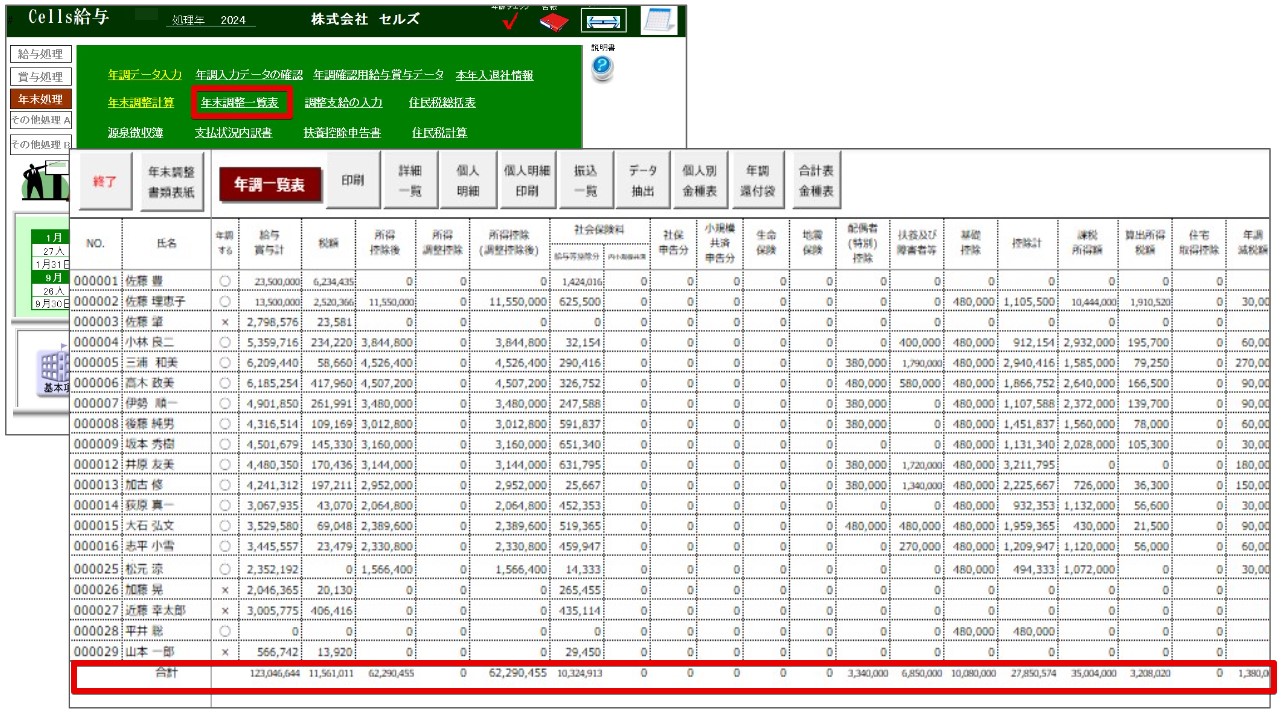Toggle 年調する mark for 佐藤 理恵子
The height and width of the screenshot is (715, 1281).
225,301
